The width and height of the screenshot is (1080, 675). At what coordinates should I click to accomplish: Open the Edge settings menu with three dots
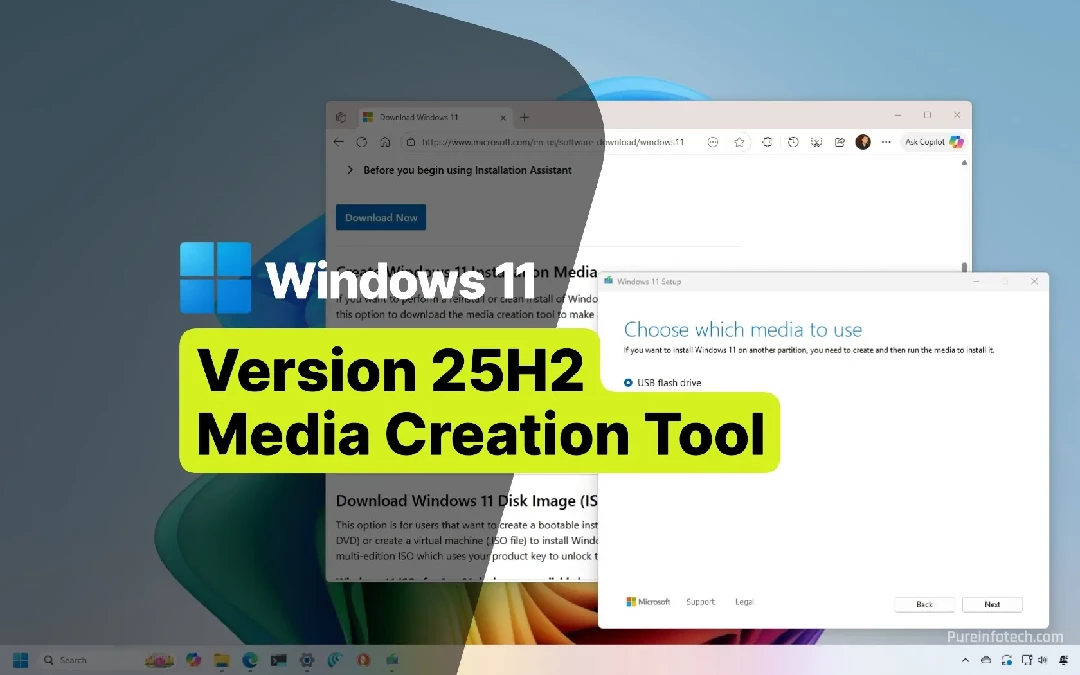(886, 142)
